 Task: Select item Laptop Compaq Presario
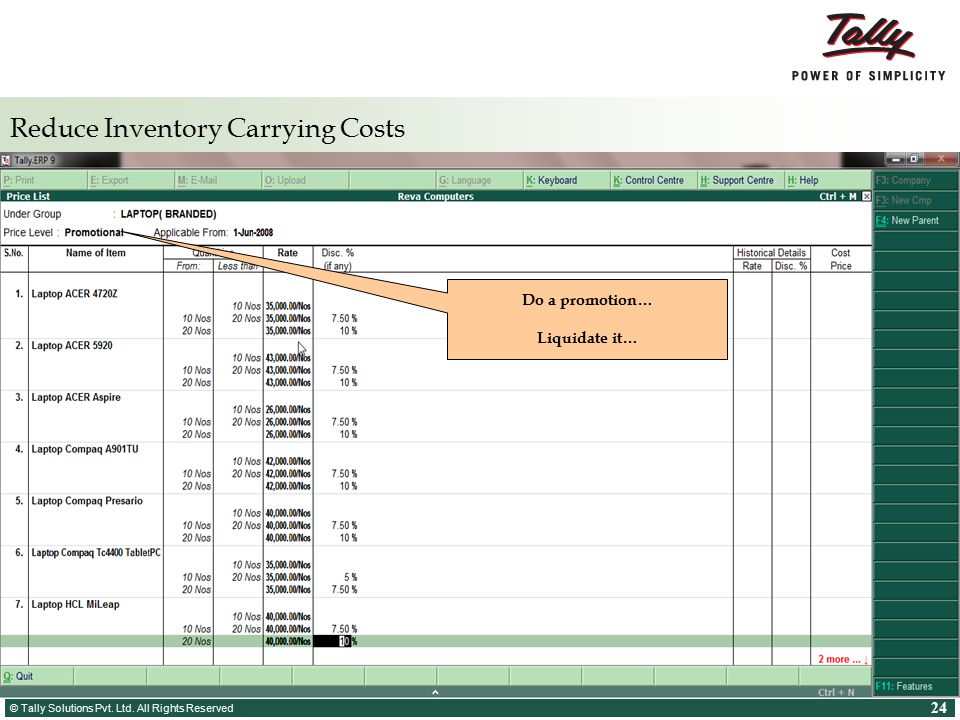coord(87,501)
